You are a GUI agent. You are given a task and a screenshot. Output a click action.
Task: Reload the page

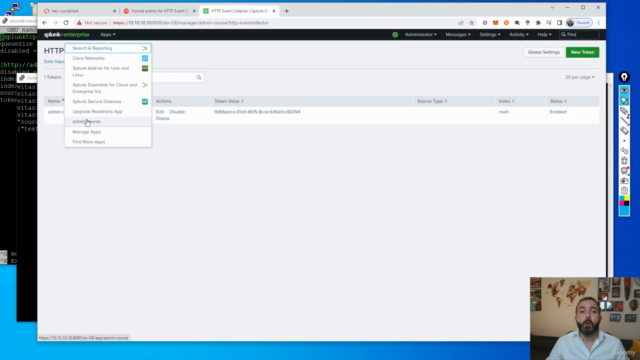66,23
